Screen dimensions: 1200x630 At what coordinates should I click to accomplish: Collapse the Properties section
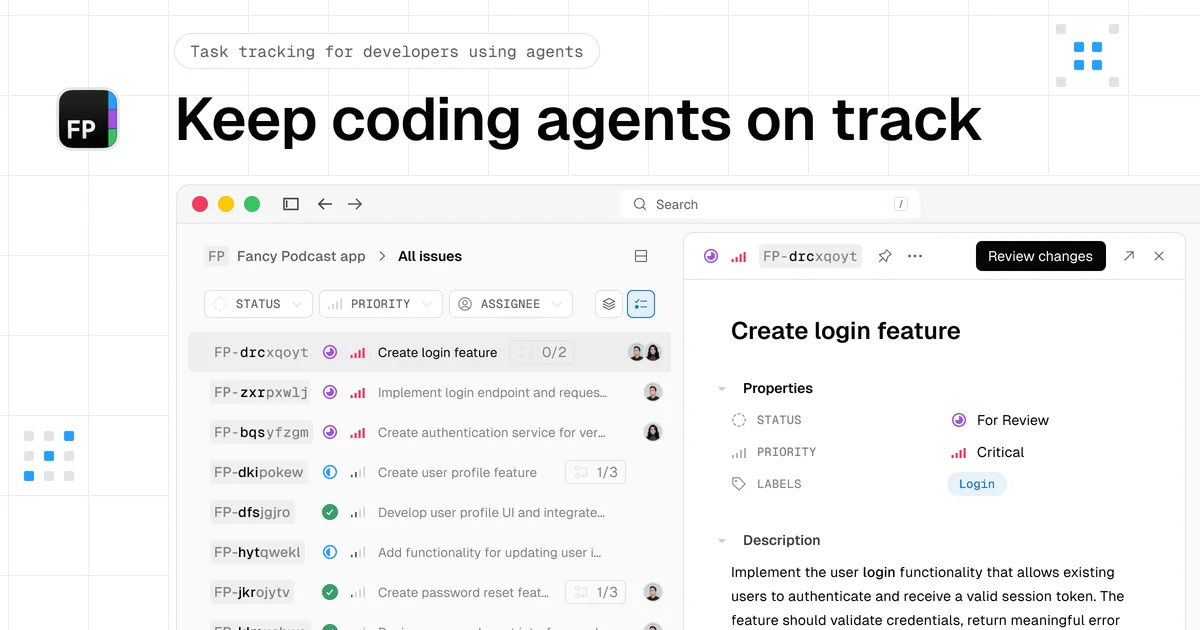pyautogui.click(x=722, y=388)
